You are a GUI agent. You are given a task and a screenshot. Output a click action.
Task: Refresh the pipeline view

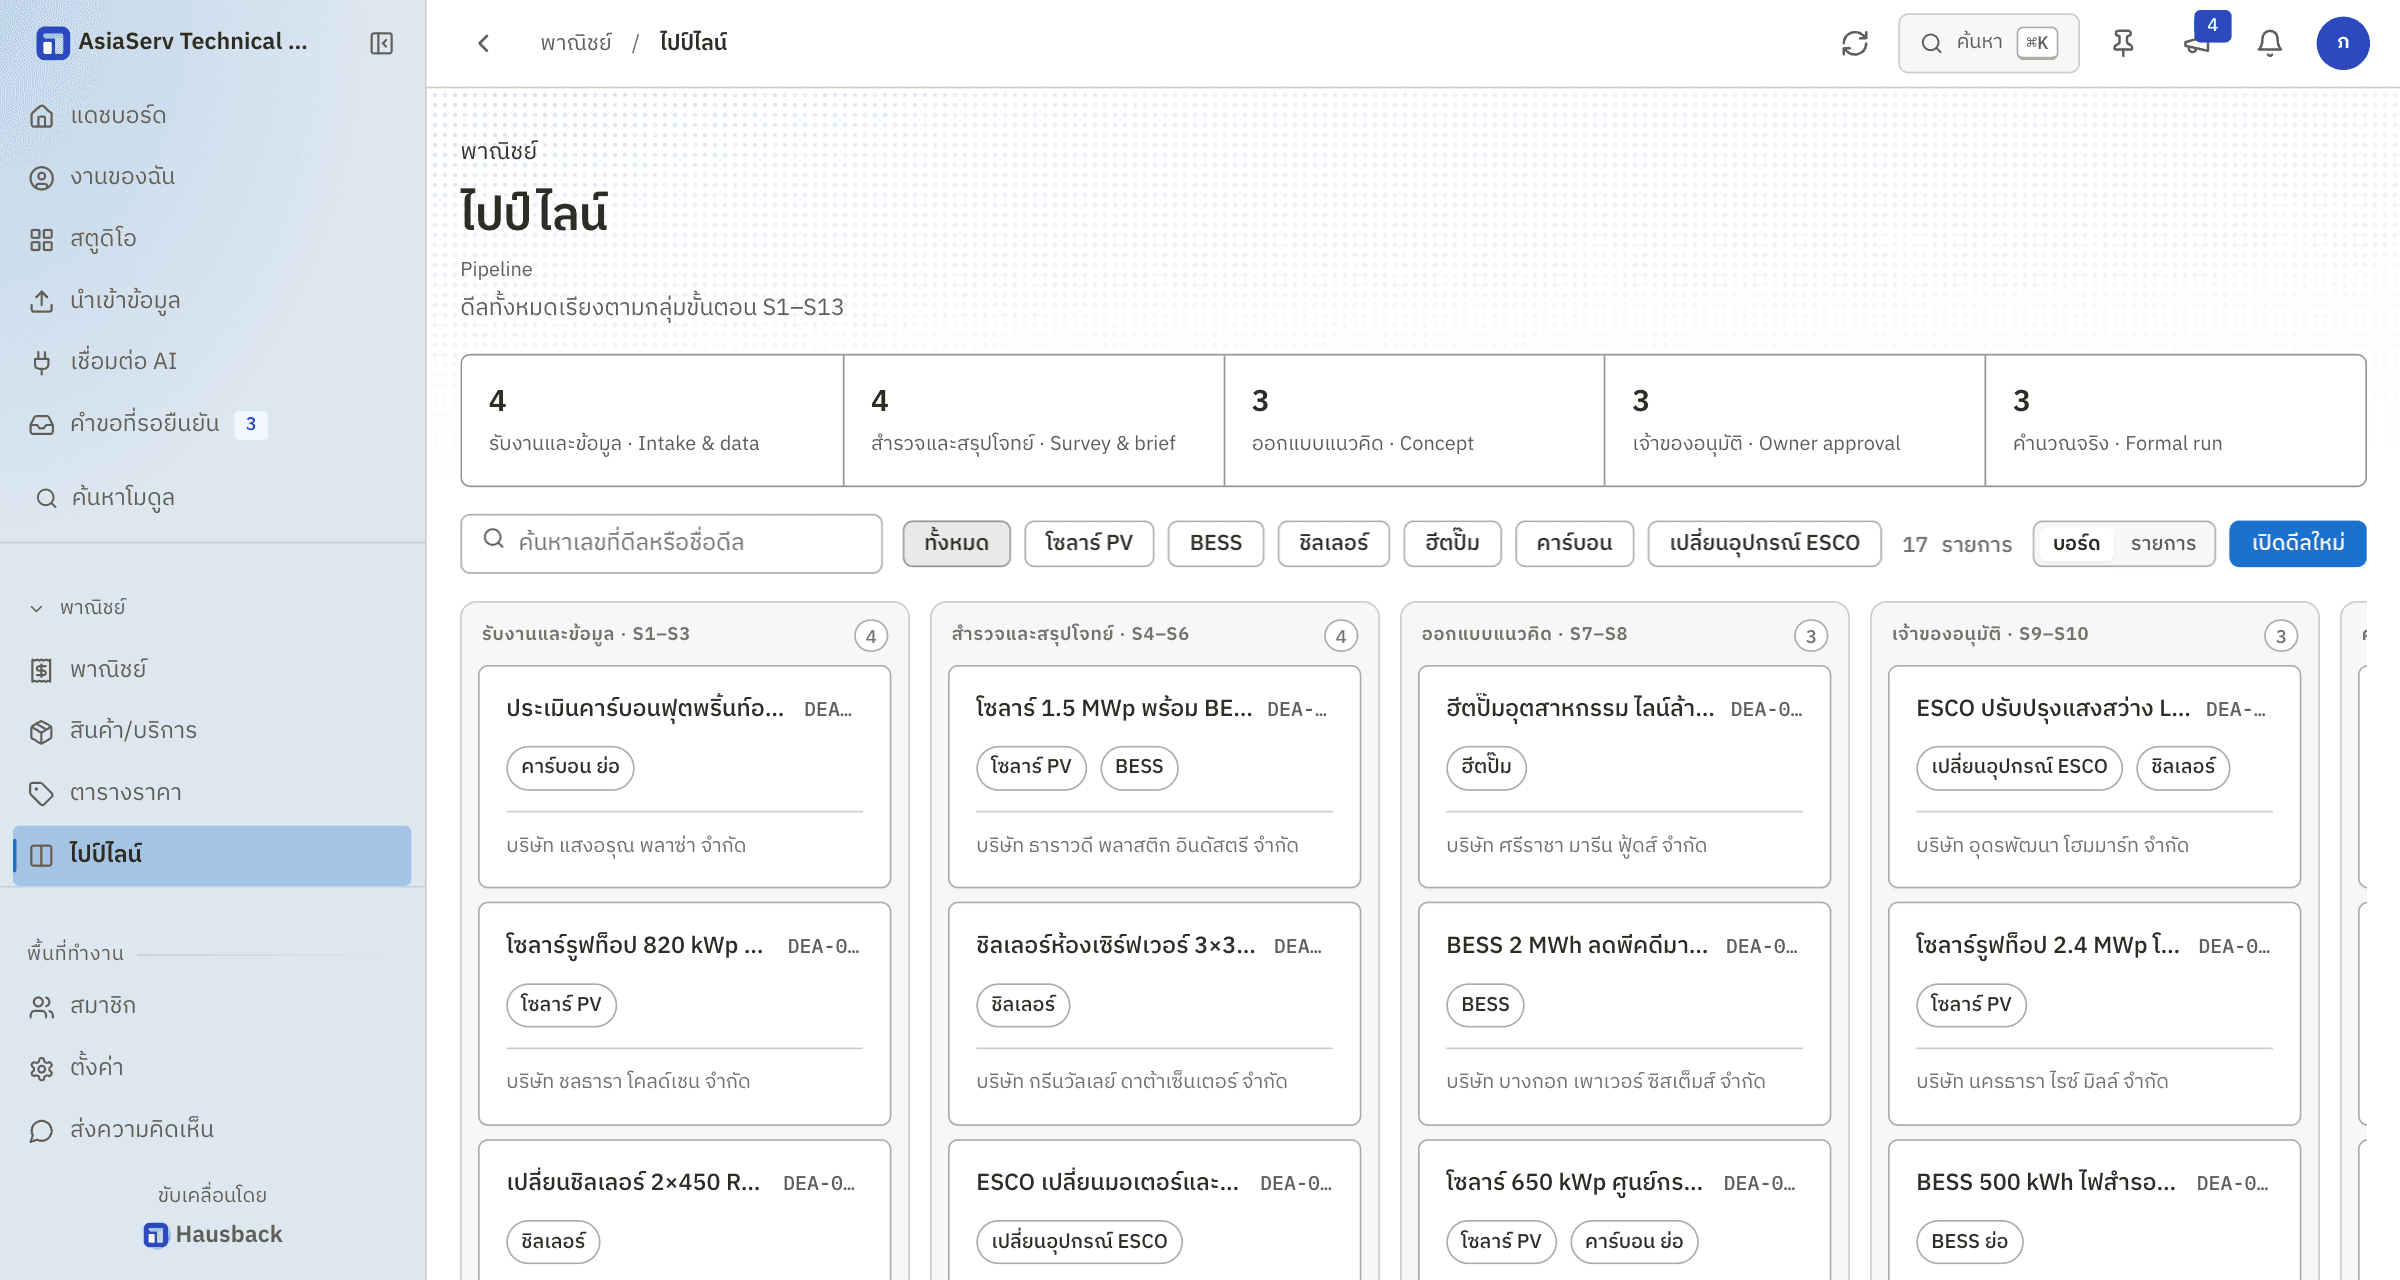pyautogui.click(x=1855, y=43)
